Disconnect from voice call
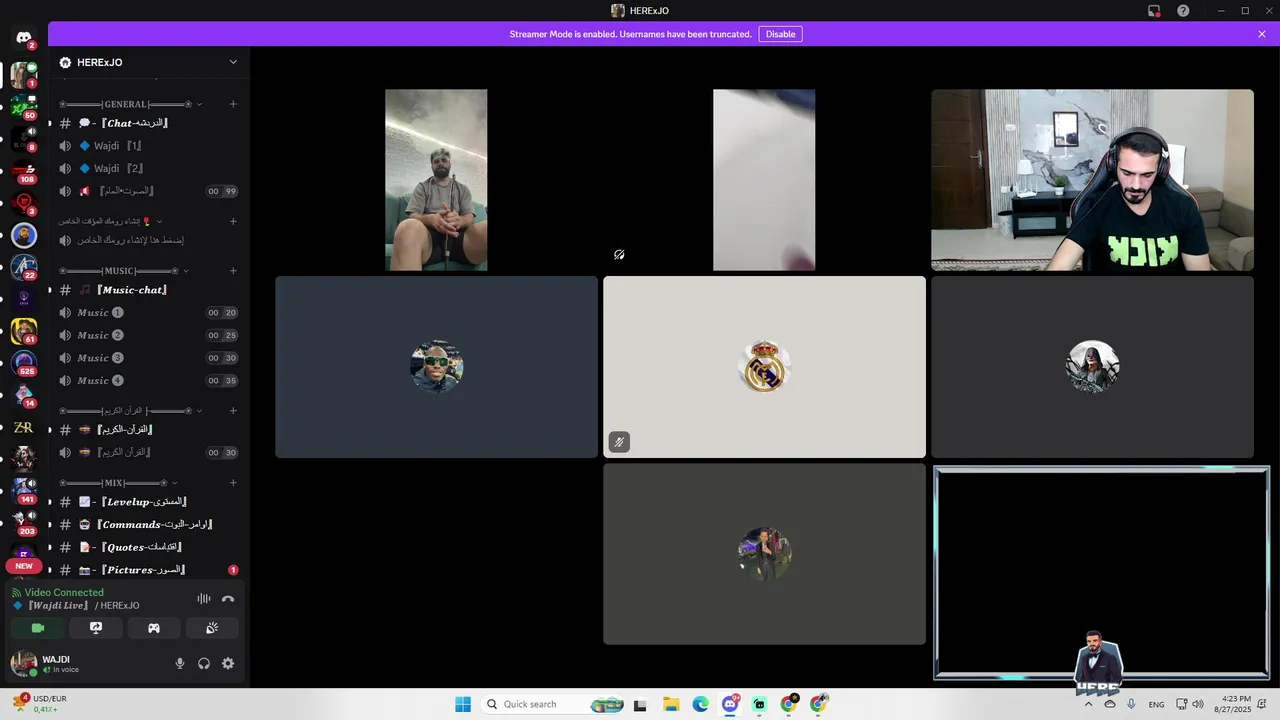This screenshot has width=1280, height=720. pos(228,599)
